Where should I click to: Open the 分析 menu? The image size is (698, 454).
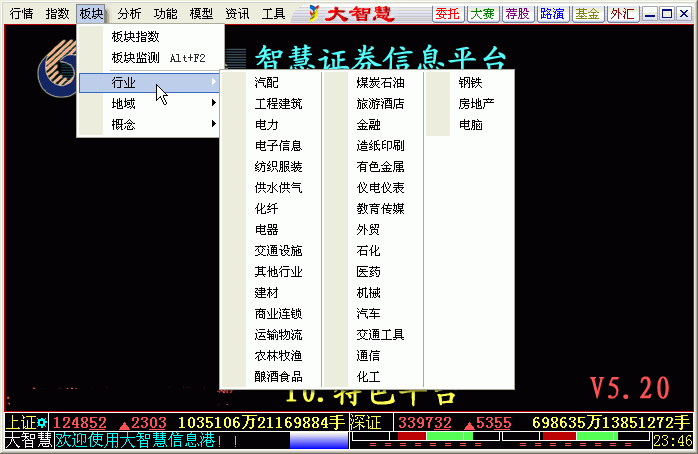[130, 14]
